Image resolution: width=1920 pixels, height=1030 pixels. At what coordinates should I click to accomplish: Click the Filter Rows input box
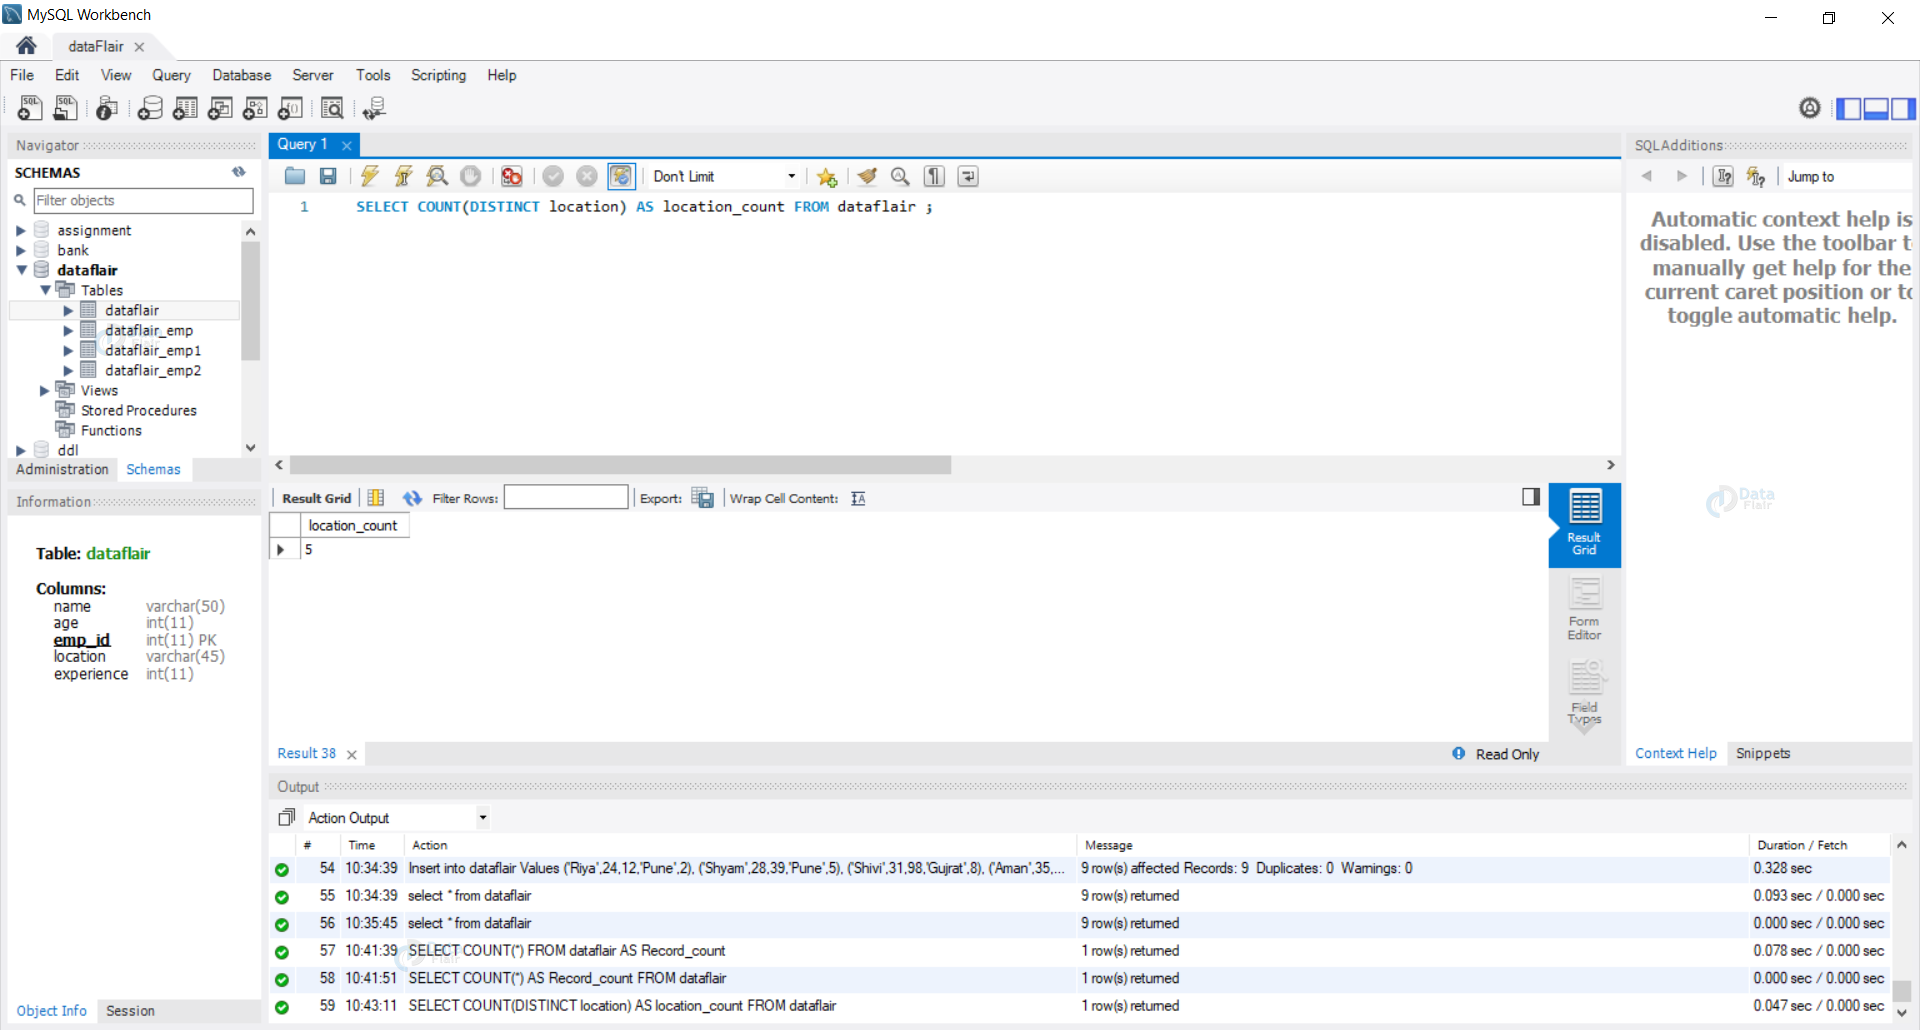566,497
